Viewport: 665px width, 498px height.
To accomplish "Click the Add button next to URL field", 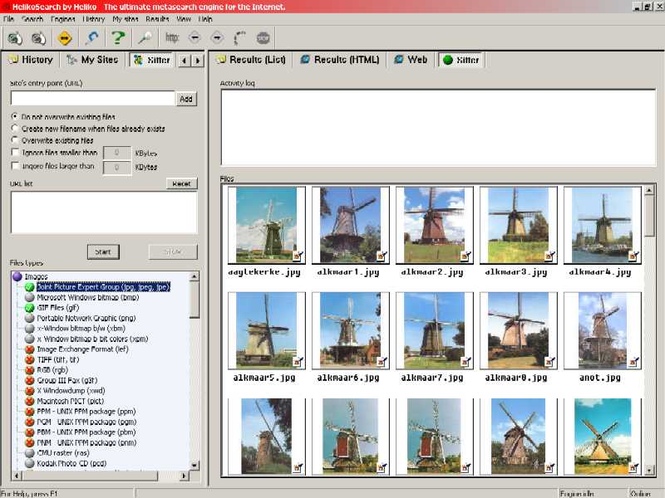I will pos(186,99).
